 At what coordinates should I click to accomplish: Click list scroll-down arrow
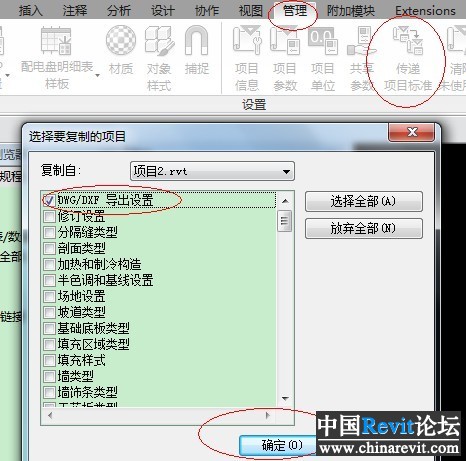click(x=285, y=398)
